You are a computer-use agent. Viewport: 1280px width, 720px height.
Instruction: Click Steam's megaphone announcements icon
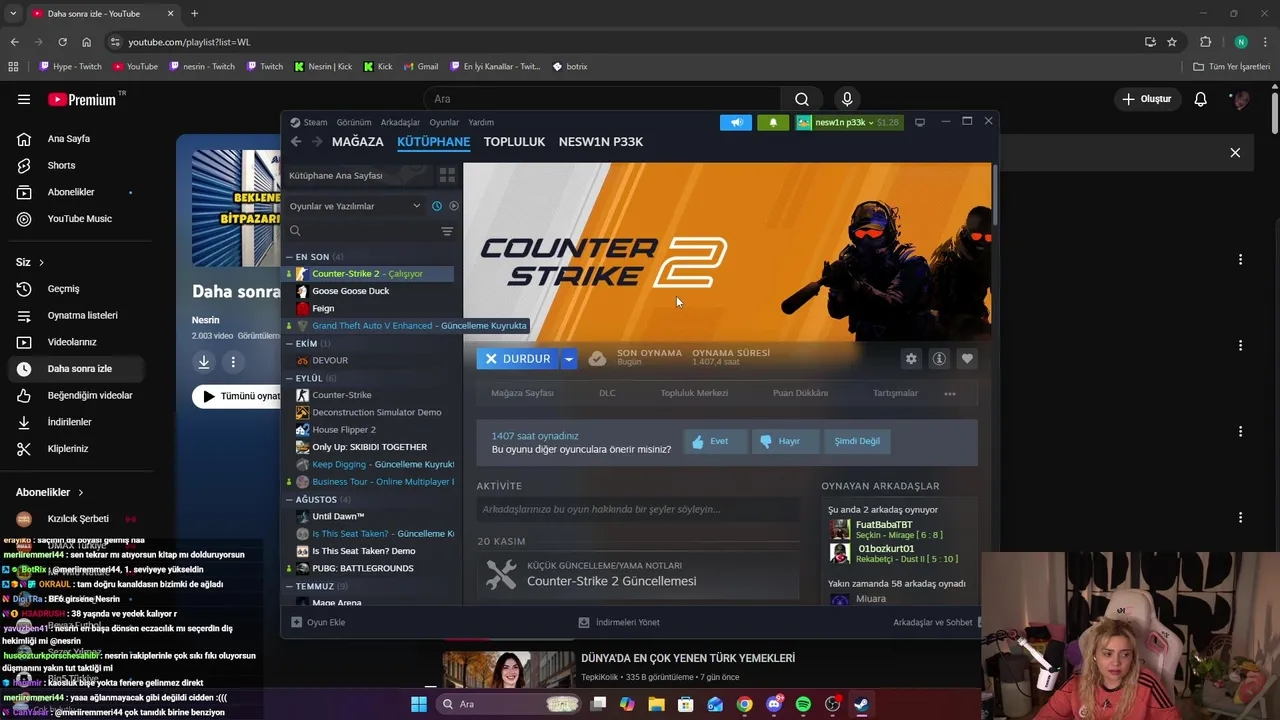tap(736, 122)
